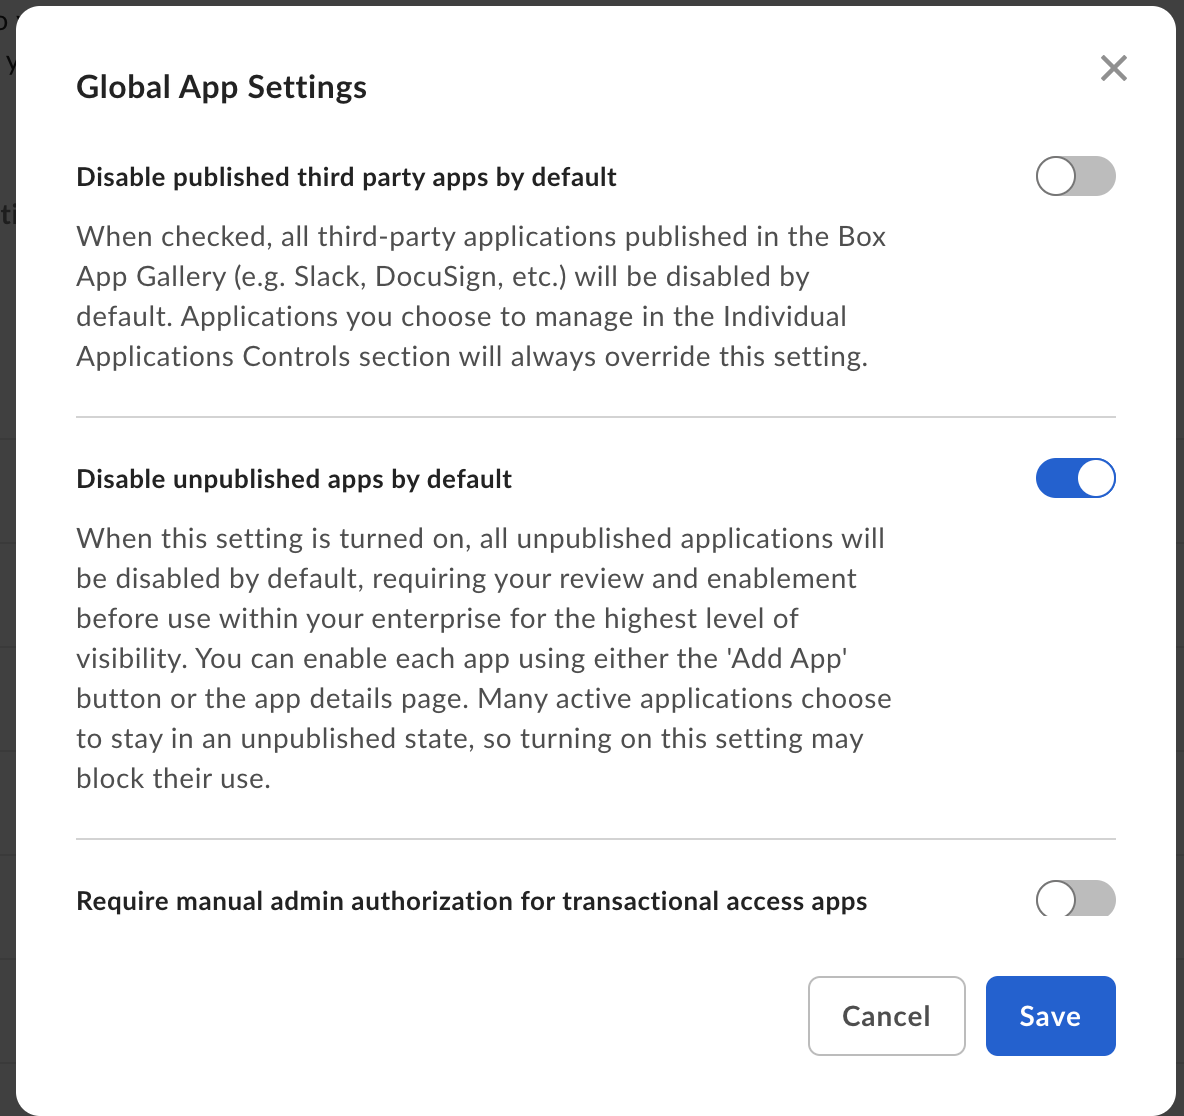Turn off Disable unpublished apps by default
The width and height of the screenshot is (1184, 1116).
point(1075,478)
